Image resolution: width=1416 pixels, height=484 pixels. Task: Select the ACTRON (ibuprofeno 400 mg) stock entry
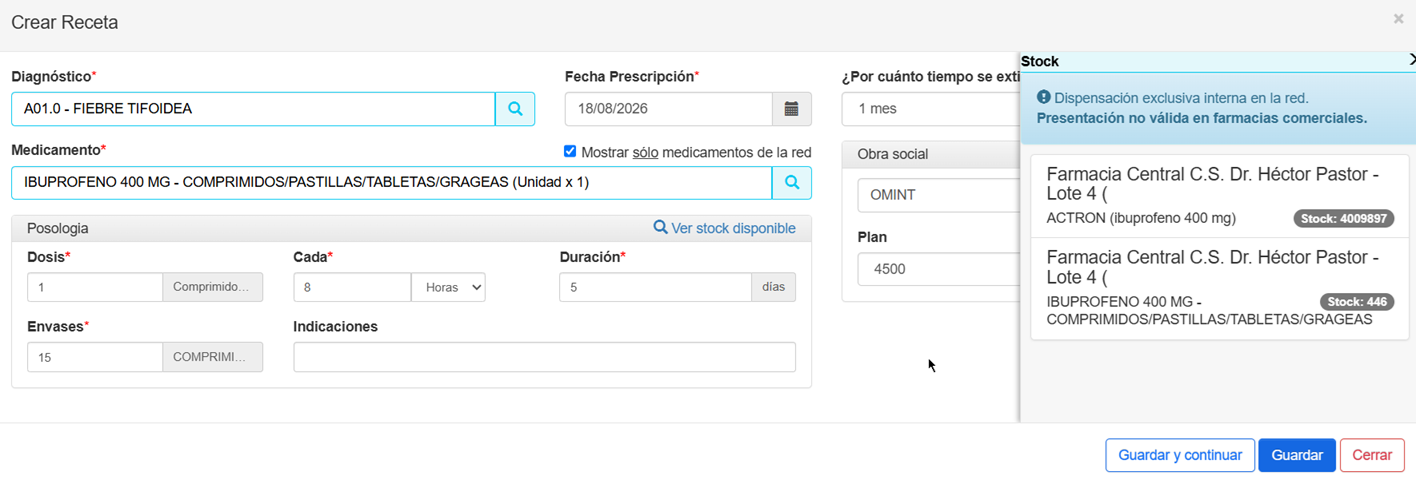1220,196
